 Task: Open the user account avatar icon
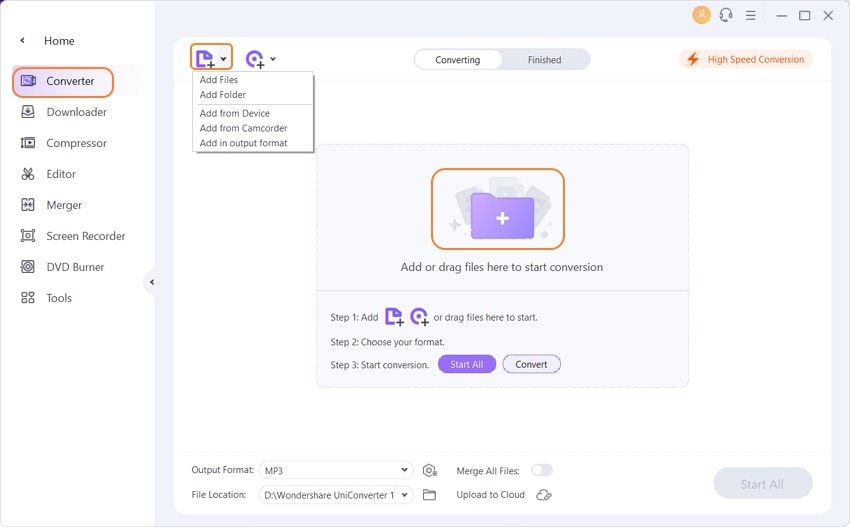pos(701,15)
